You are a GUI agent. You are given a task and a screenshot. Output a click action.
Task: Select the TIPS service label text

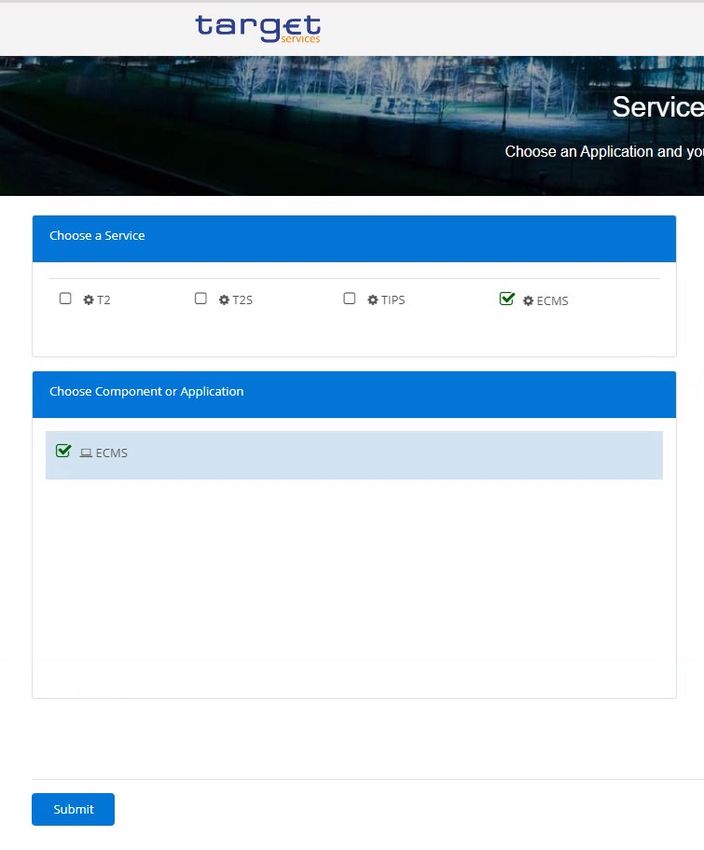pyautogui.click(x=393, y=300)
